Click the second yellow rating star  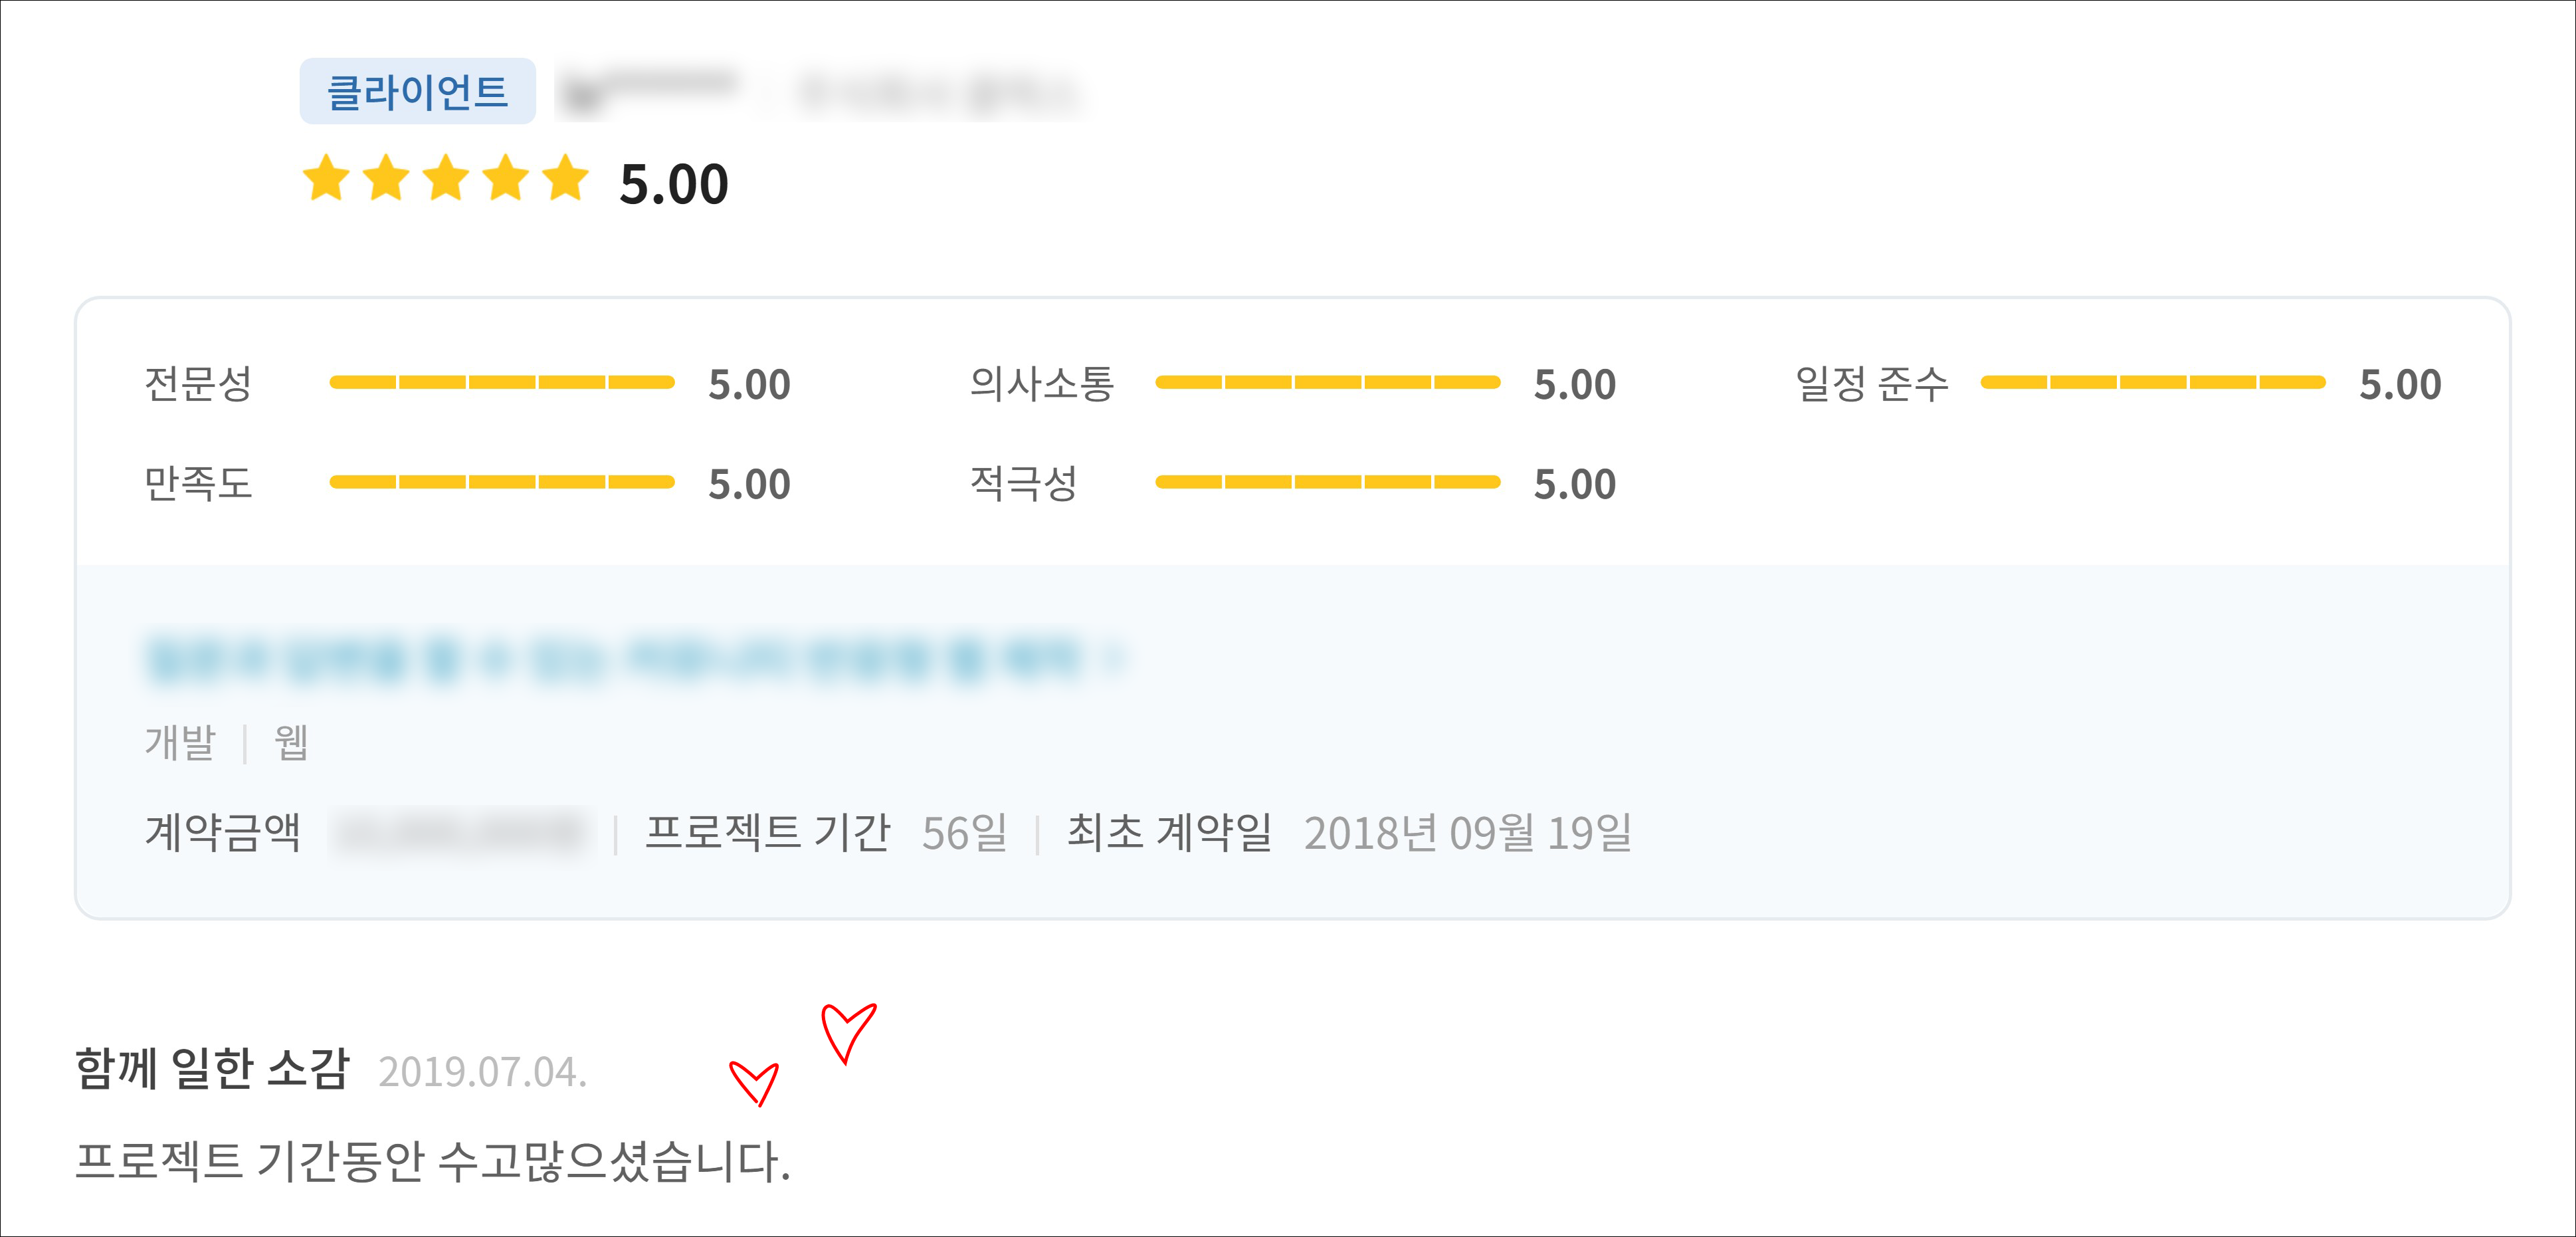click(386, 179)
